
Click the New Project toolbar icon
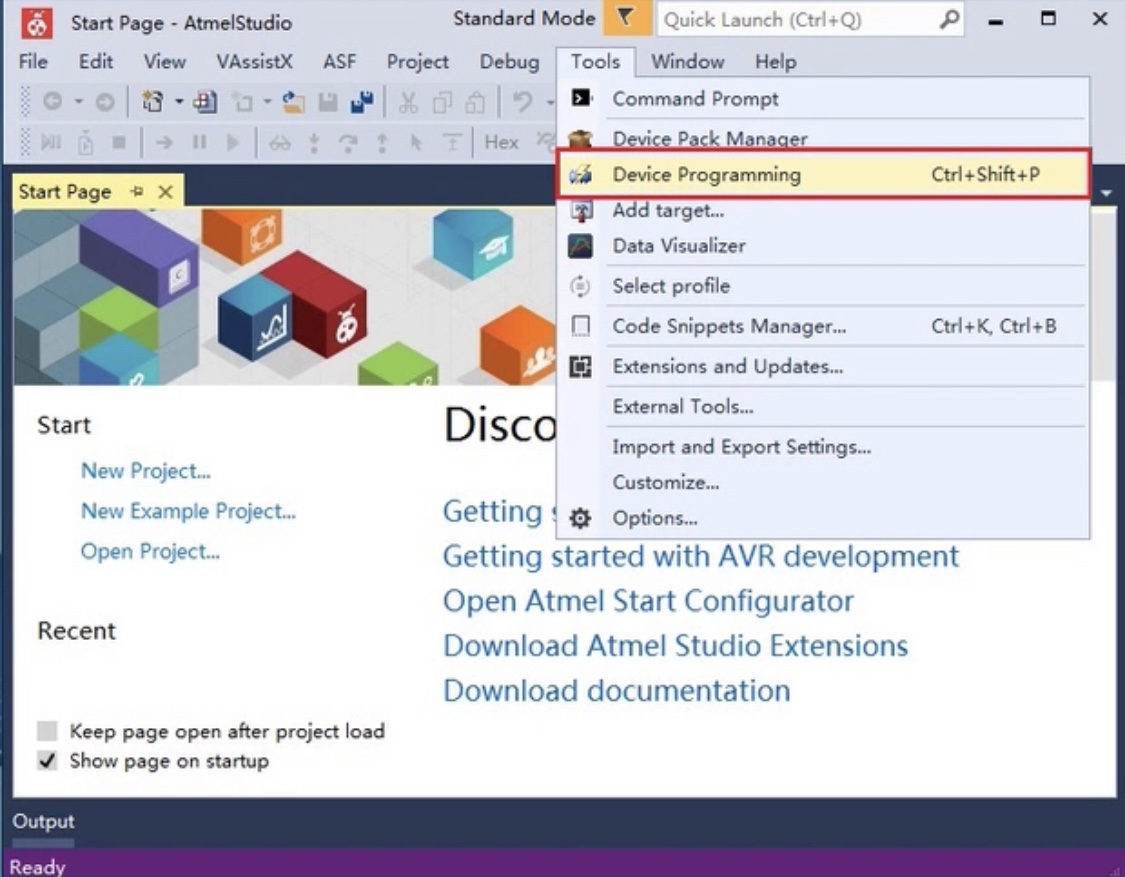point(152,102)
